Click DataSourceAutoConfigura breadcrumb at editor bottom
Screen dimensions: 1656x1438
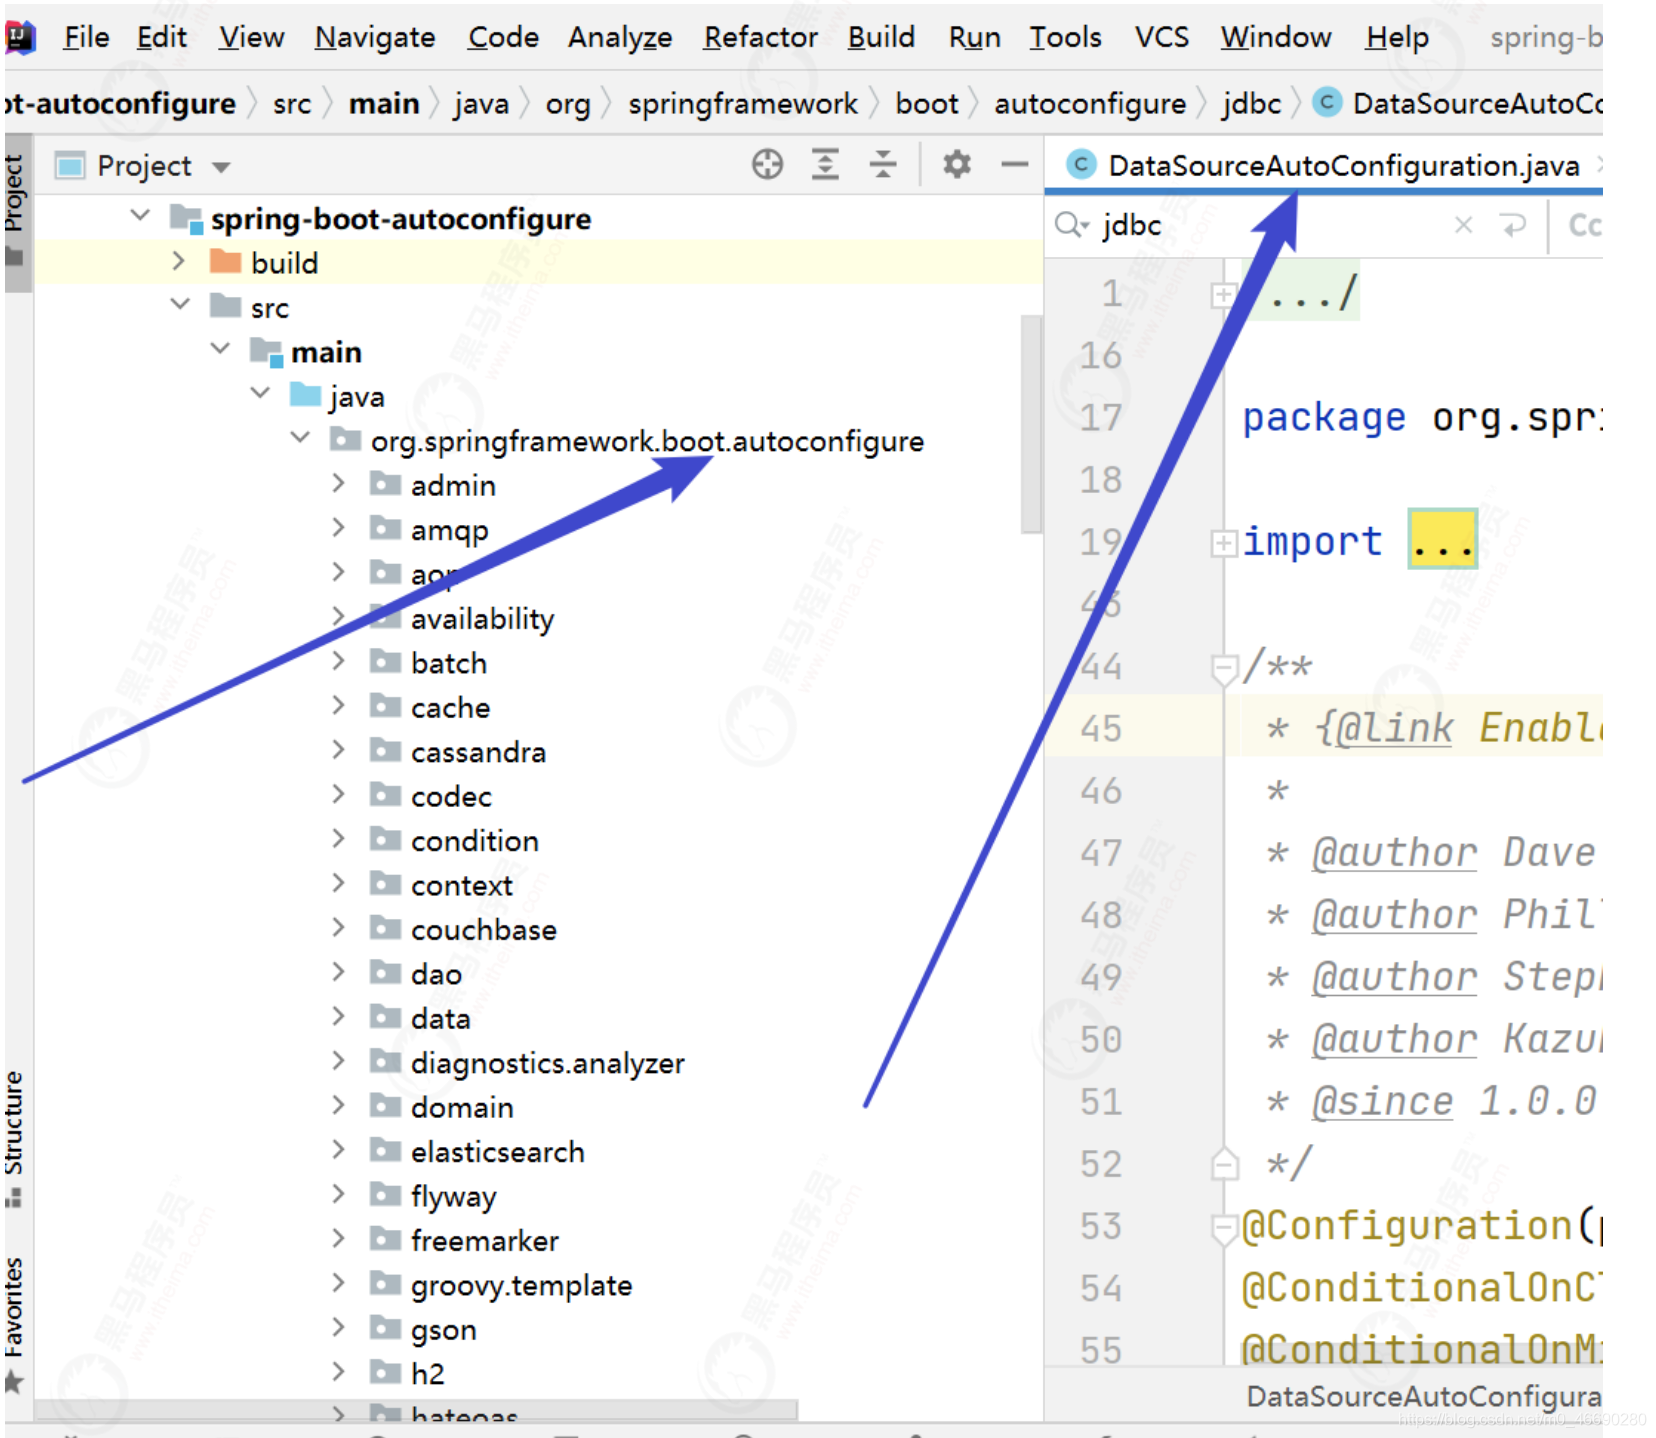pos(1422,1397)
